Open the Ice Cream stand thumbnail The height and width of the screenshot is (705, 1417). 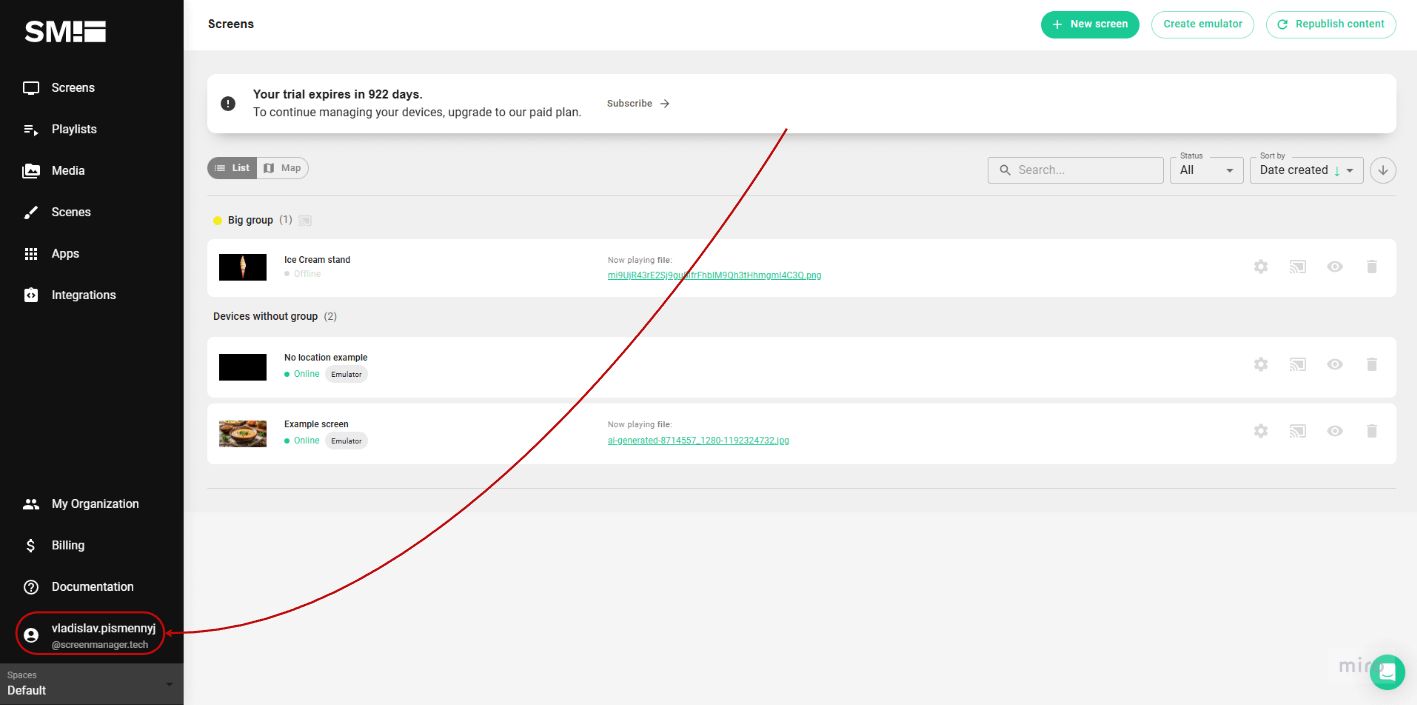[x=243, y=267]
